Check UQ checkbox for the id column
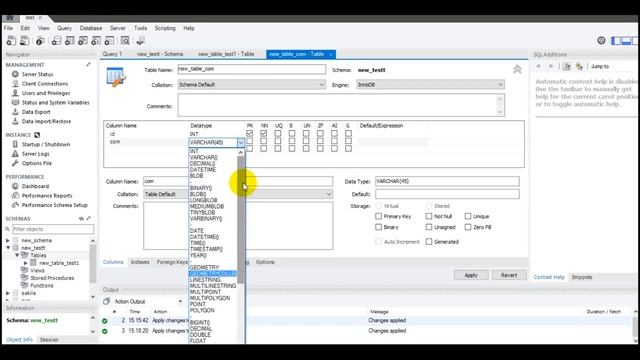640x360 pixels. (x=278, y=133)
